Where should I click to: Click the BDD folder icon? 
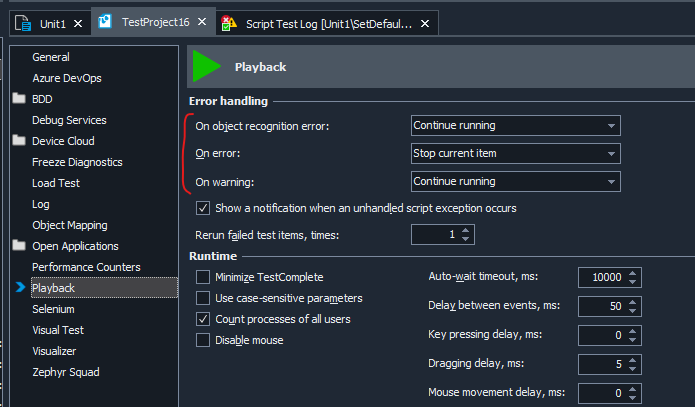(x=19, y=99)
